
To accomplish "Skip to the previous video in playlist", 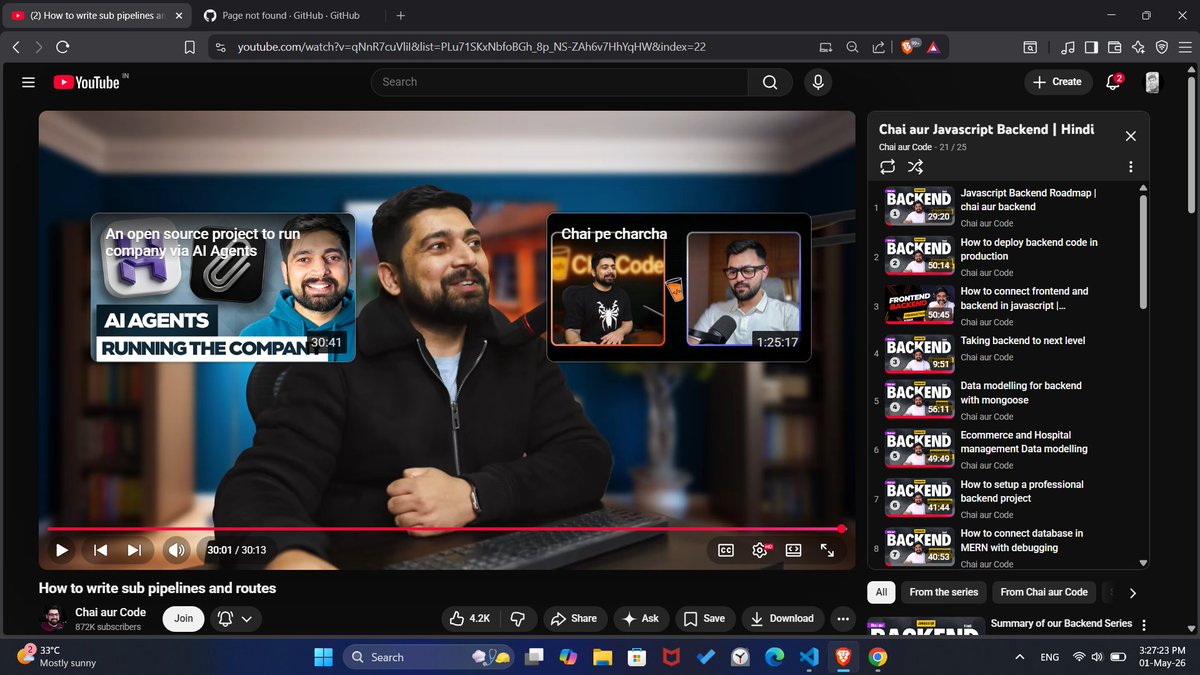I will (101, 549).
